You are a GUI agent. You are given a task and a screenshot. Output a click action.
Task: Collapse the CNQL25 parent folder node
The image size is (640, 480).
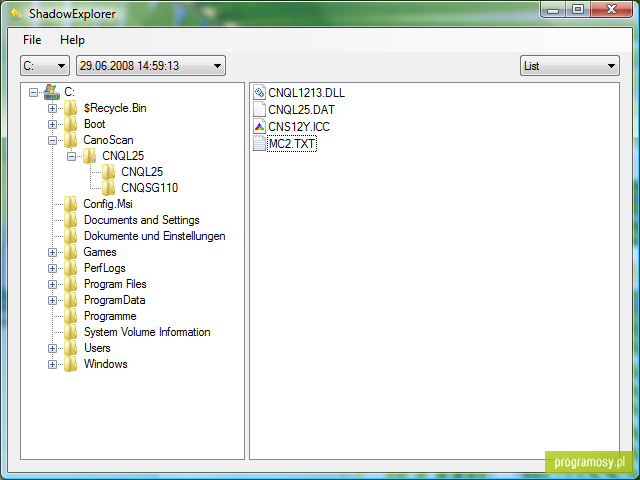click(x=71, y=156)
